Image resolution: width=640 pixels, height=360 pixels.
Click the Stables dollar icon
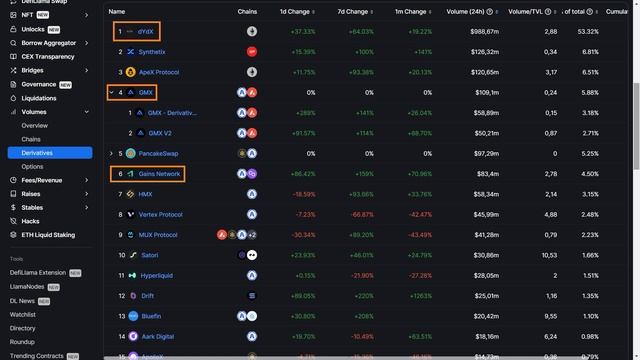click(x=13, y=207)
